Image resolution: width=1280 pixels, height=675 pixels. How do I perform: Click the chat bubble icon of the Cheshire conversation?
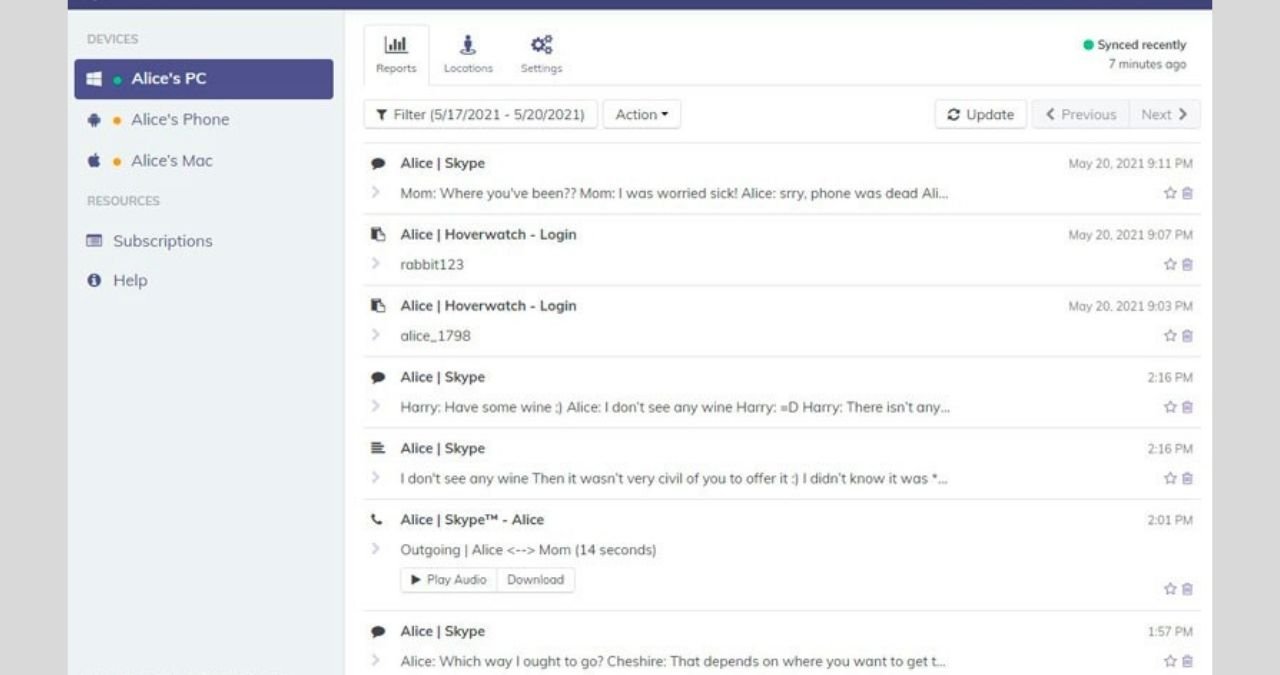[x=378, y=632]
